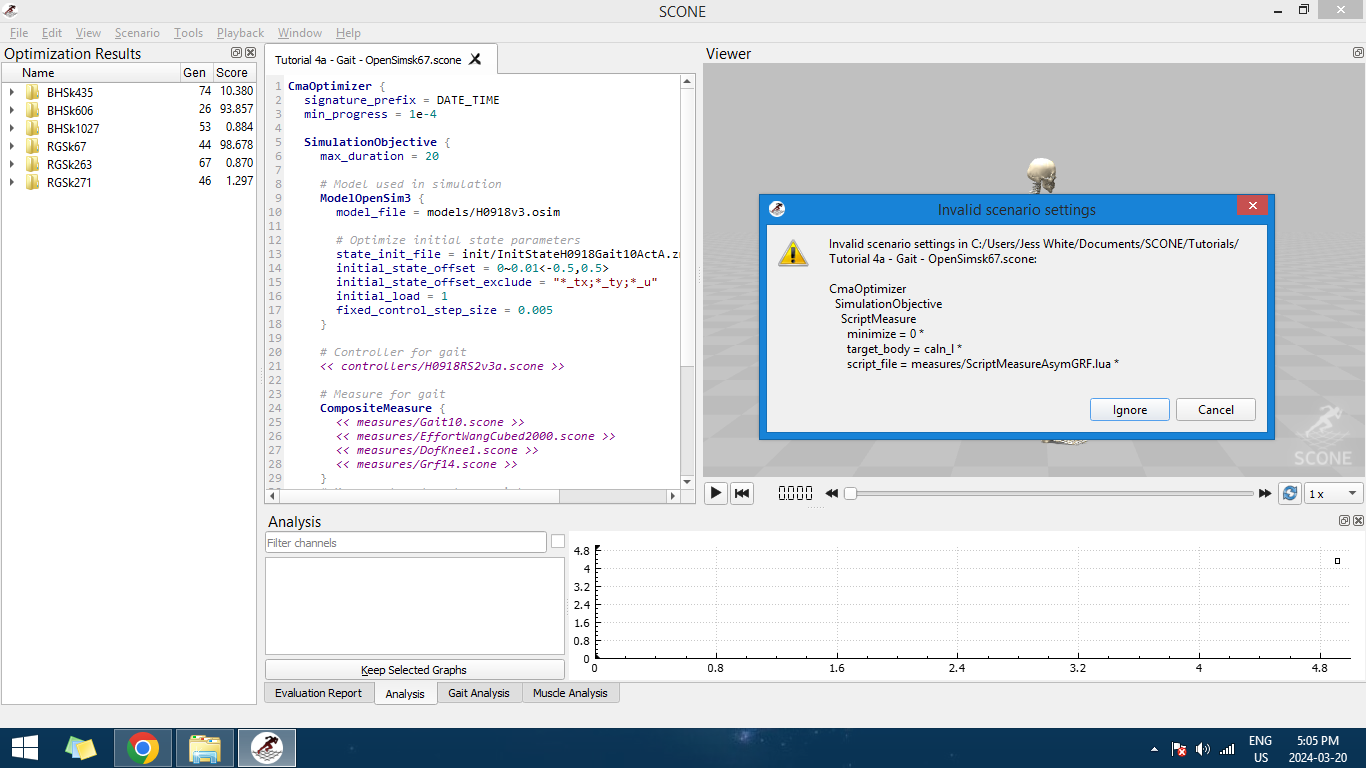Click Cancel in the dialog

click(x=1216, y=409)
